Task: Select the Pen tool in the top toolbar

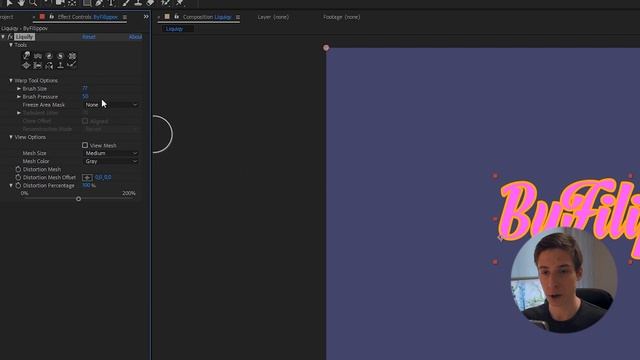Action: (x=99, y=3)
